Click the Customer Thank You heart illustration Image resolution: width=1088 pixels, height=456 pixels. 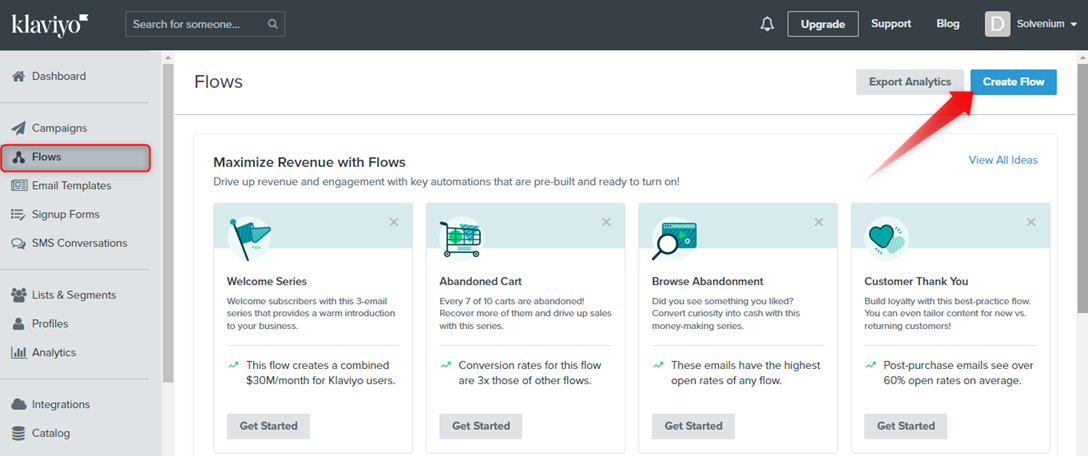coord(886,238)
